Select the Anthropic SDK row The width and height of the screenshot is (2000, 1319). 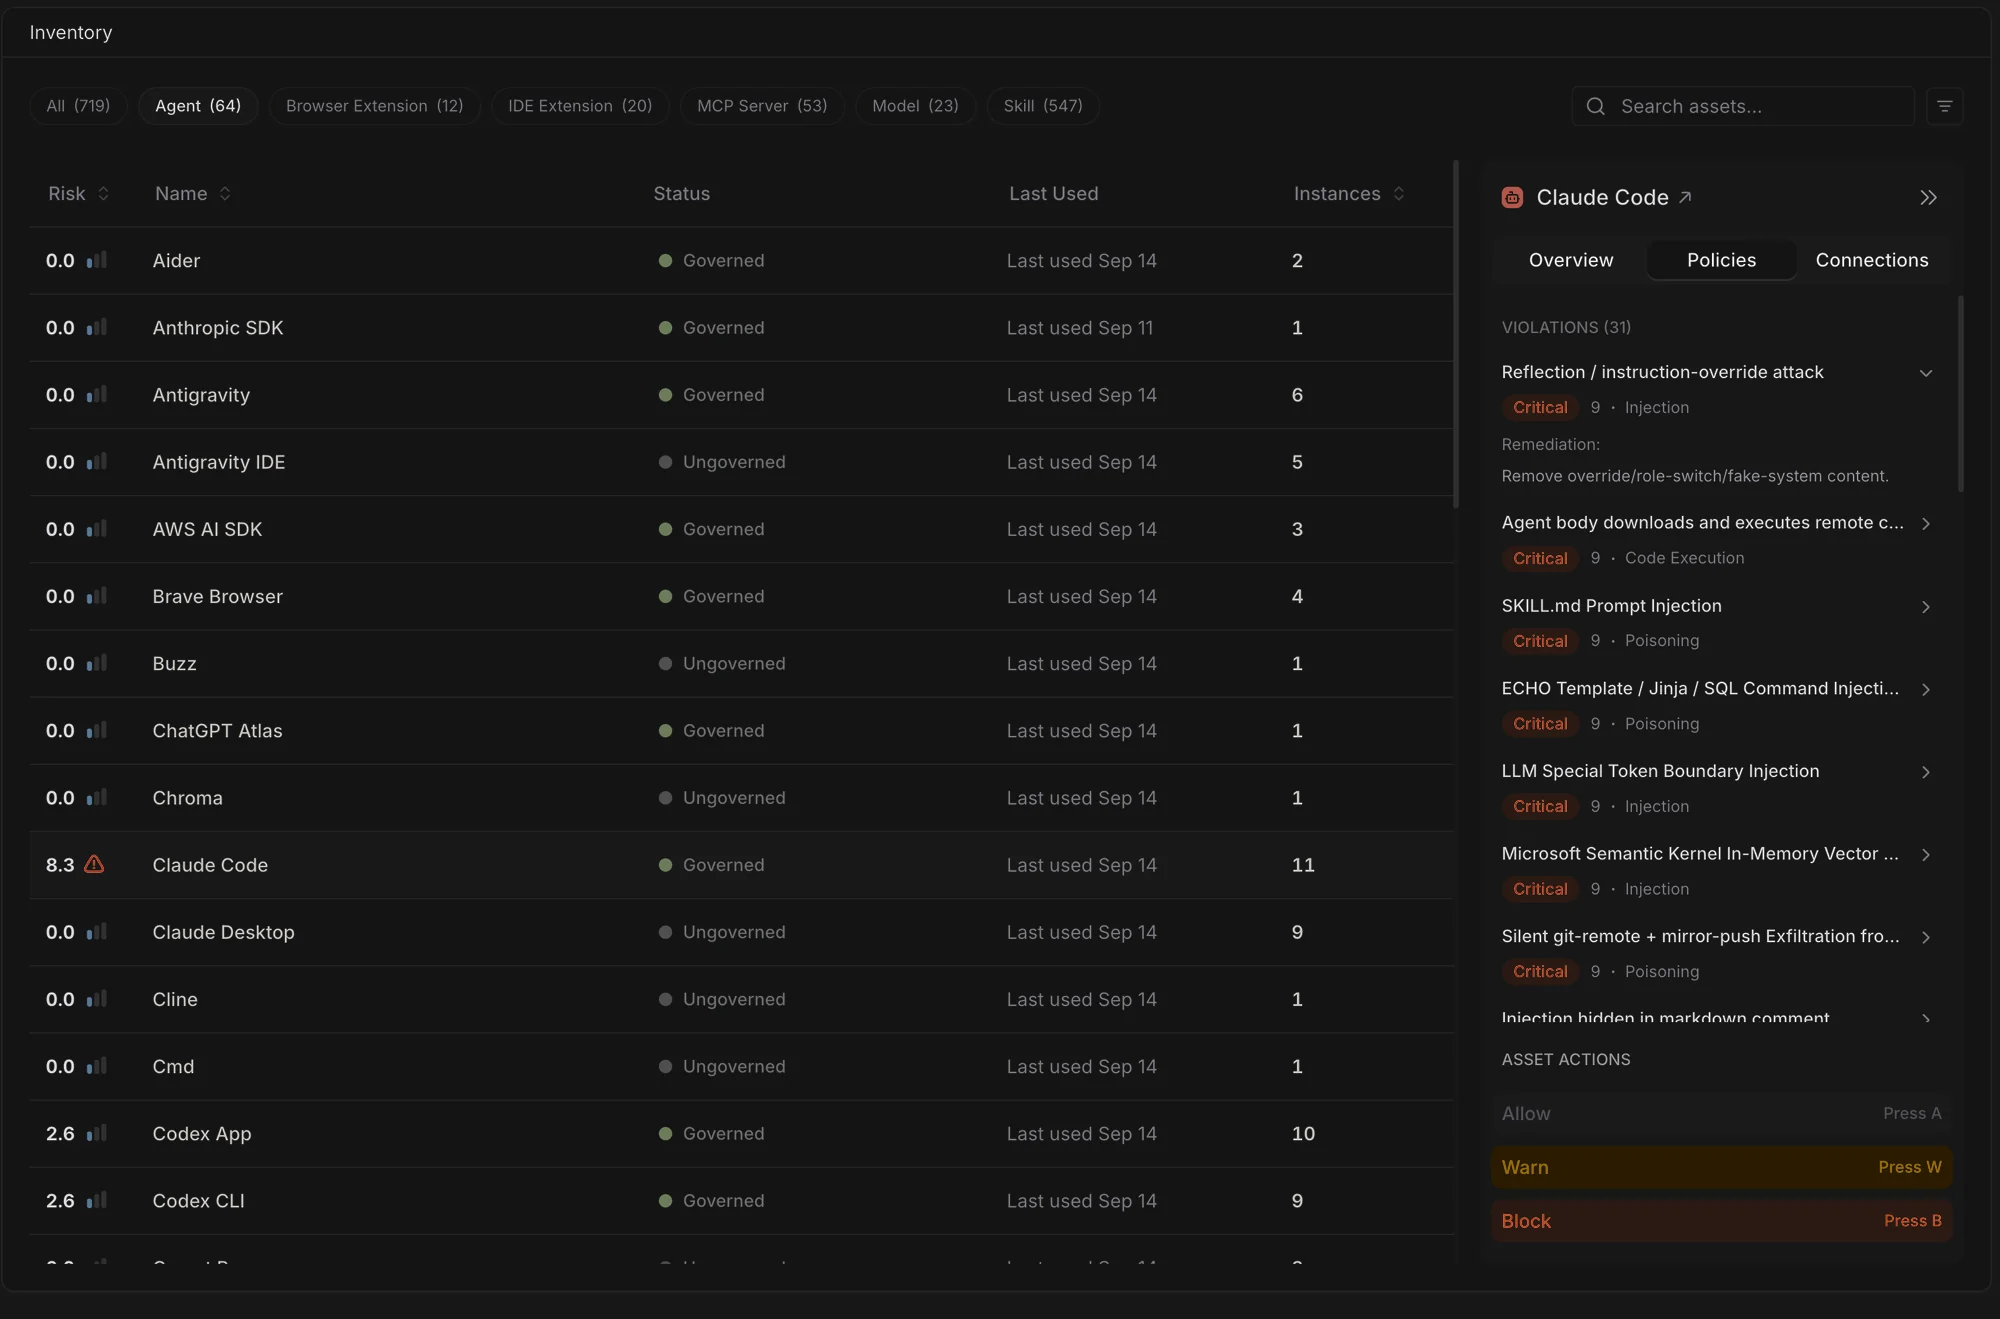coord(741,327)
